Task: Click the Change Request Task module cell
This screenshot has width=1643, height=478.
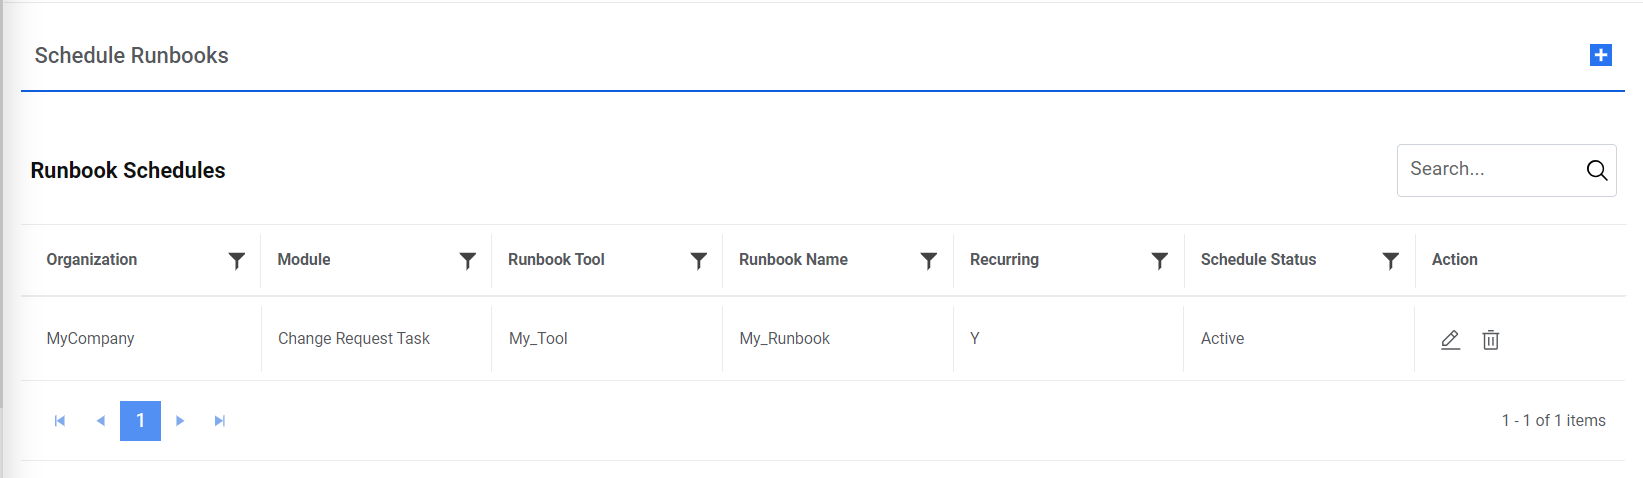Action: [x=354, y=339]
